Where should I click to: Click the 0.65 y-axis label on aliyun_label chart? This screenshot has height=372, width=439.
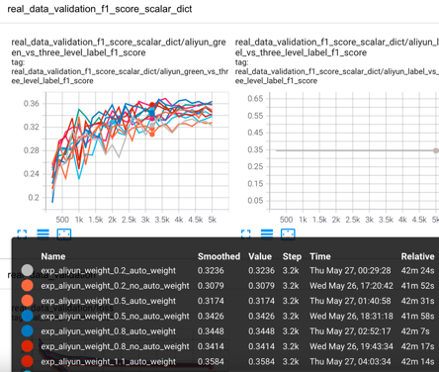255,98
